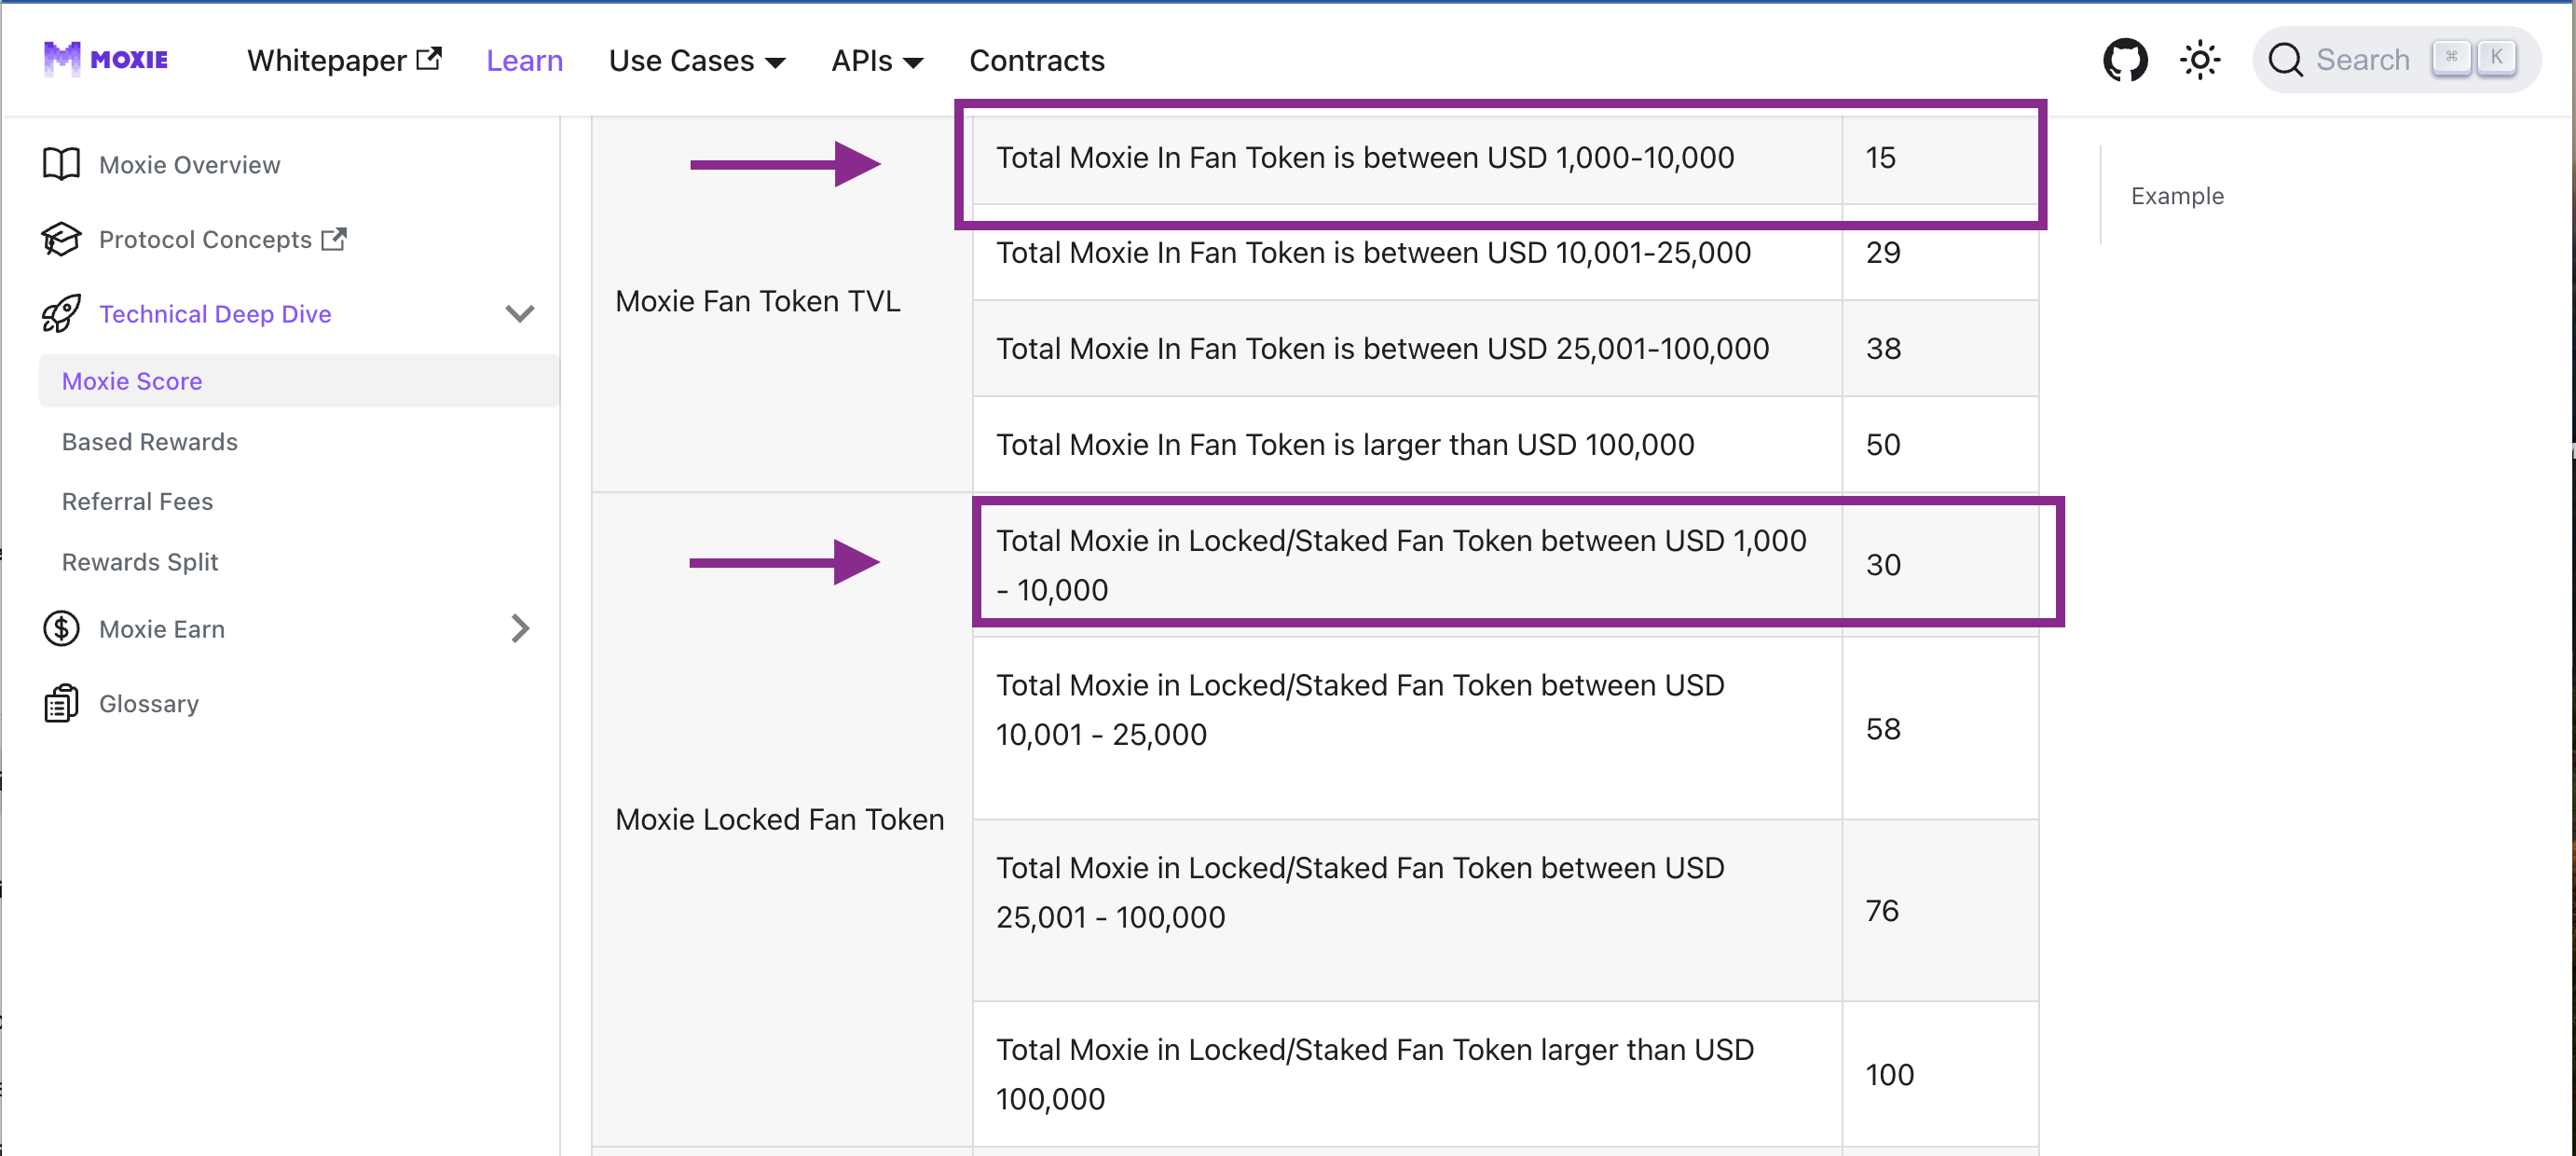Click the Protocol Concepts graduation cap icon
Screen dimensions: 2576x1156
point(61,239)
